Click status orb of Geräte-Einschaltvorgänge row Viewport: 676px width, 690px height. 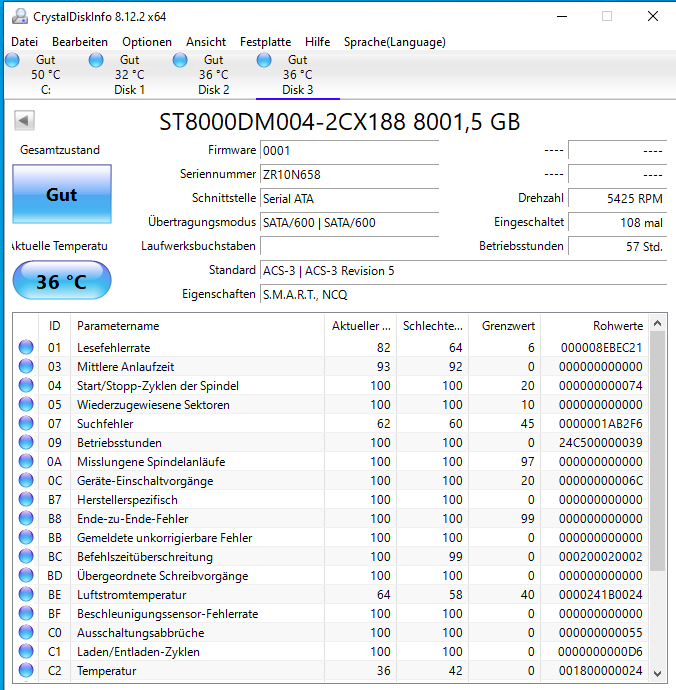(26, 480)
